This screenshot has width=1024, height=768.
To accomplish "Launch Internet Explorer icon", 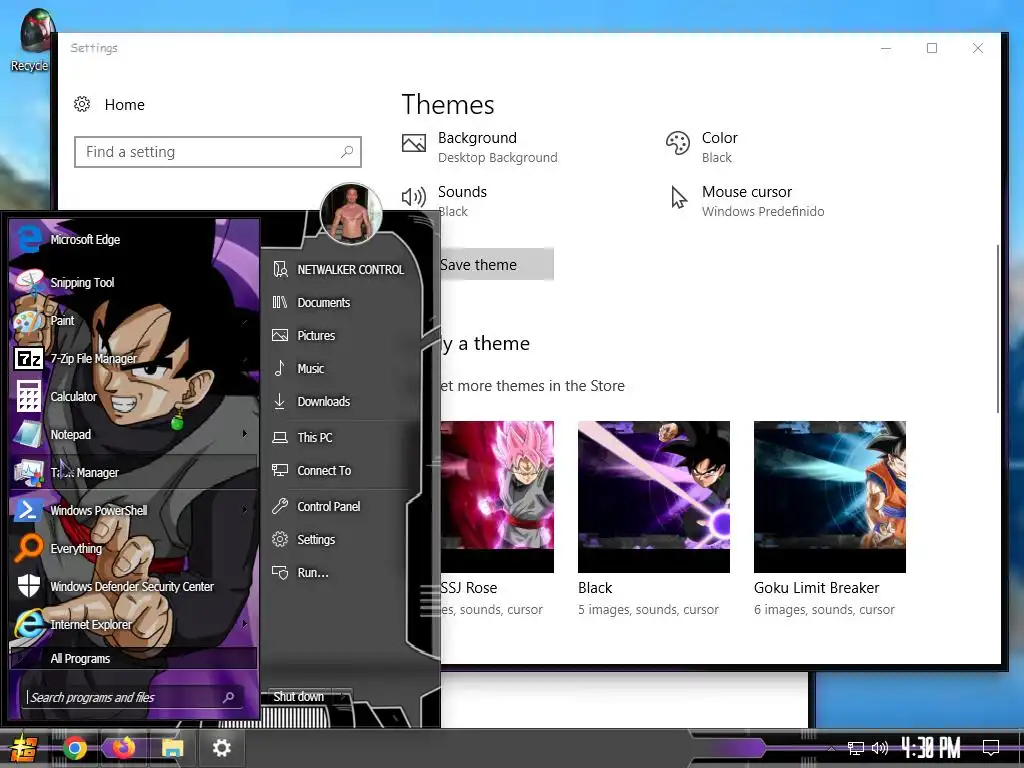I will click(29, 624).
